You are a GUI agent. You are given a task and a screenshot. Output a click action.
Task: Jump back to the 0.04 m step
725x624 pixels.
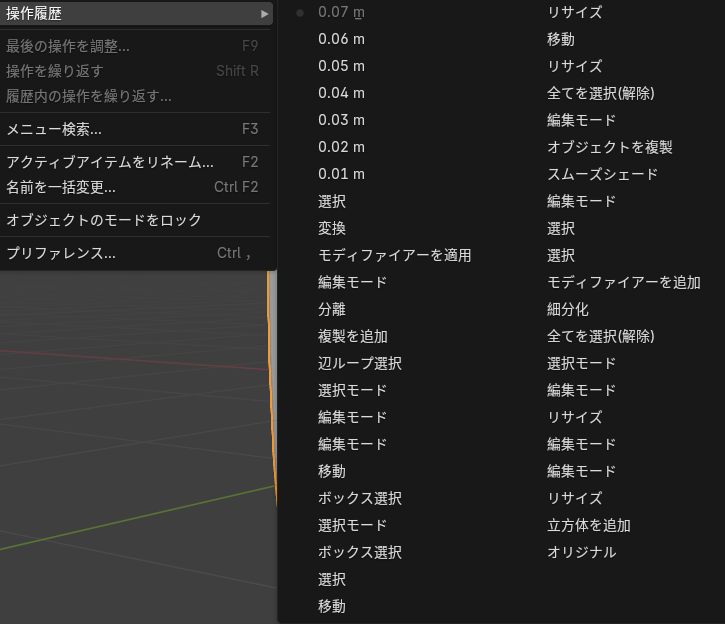tap(341, 93)
